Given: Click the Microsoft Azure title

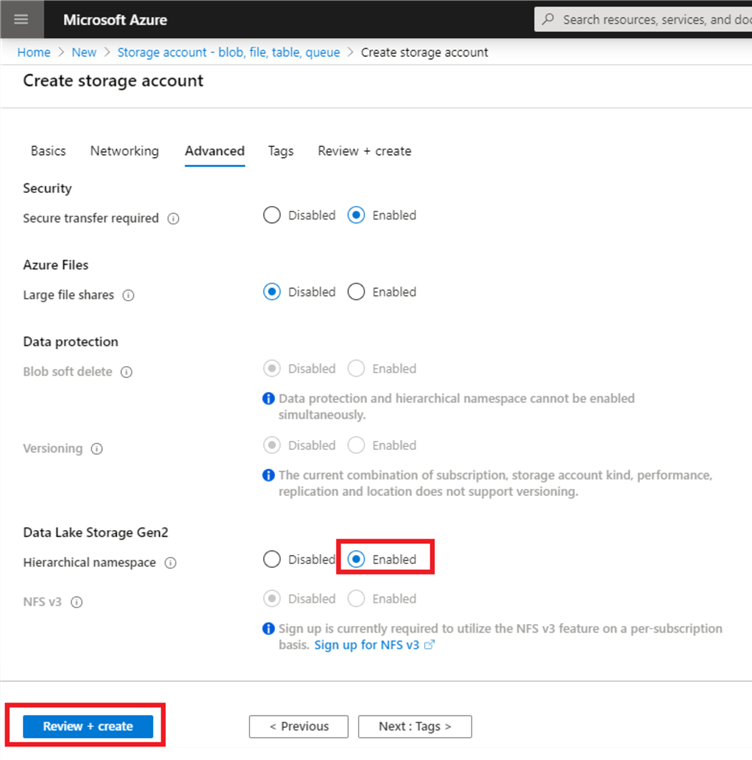Looking at the screenshot, I should pos(115,20).
